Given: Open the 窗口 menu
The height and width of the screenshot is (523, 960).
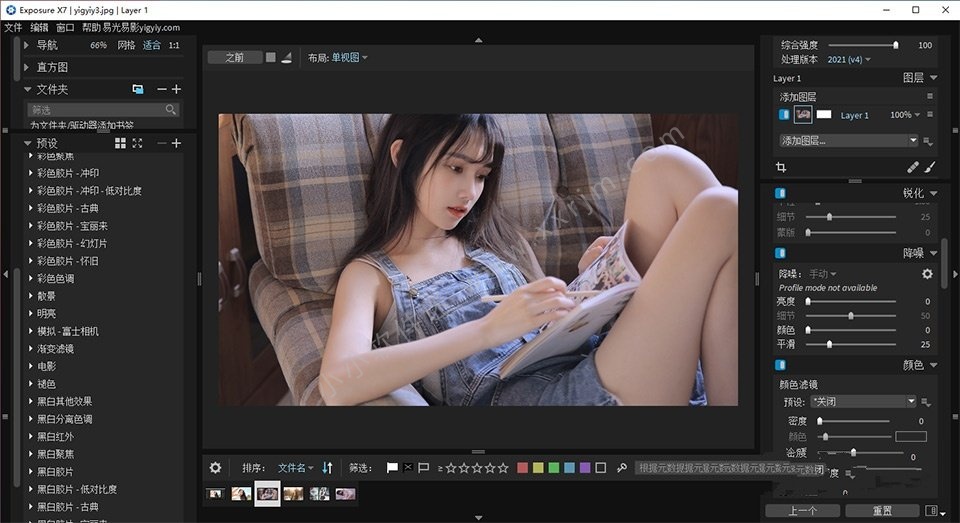Looking at the screenshot, I should 65,28.
